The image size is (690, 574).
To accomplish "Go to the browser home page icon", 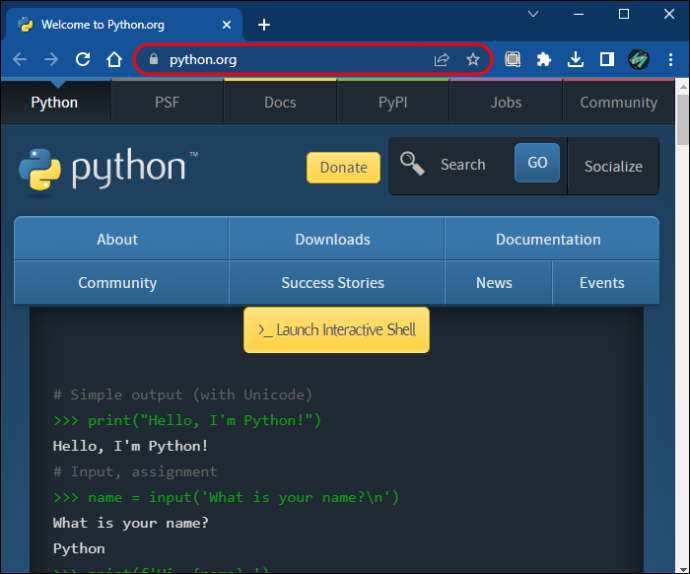I will point(114,59).
